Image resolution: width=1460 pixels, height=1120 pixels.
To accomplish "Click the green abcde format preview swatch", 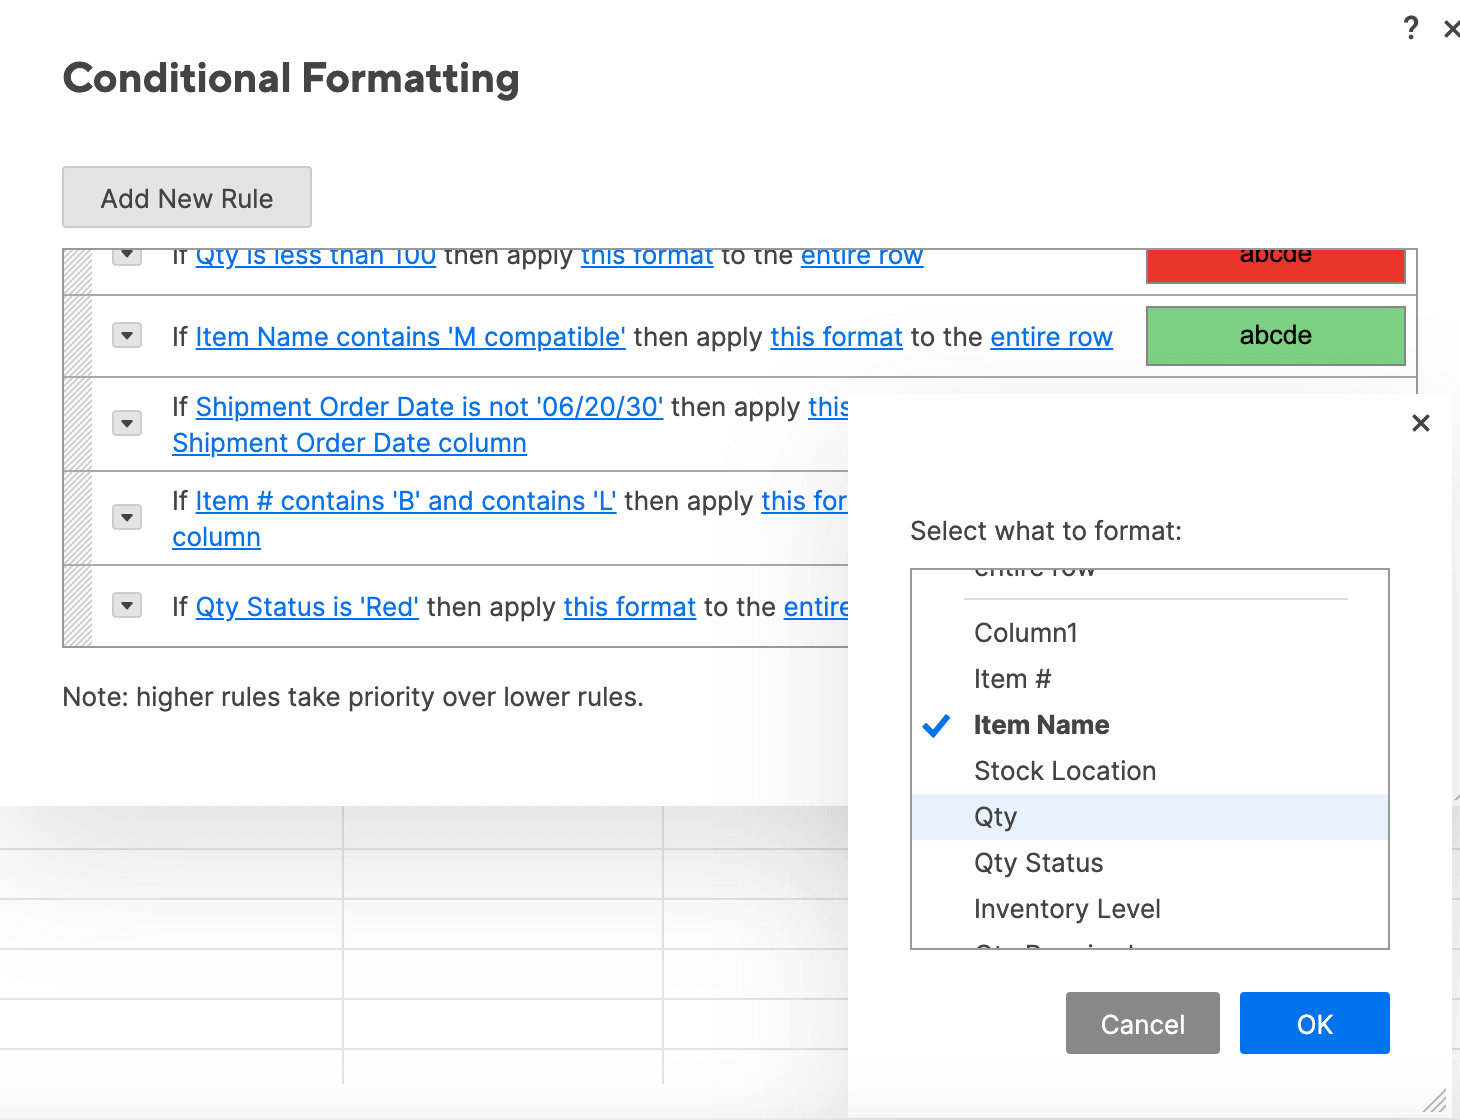I will pos(1275,336).
